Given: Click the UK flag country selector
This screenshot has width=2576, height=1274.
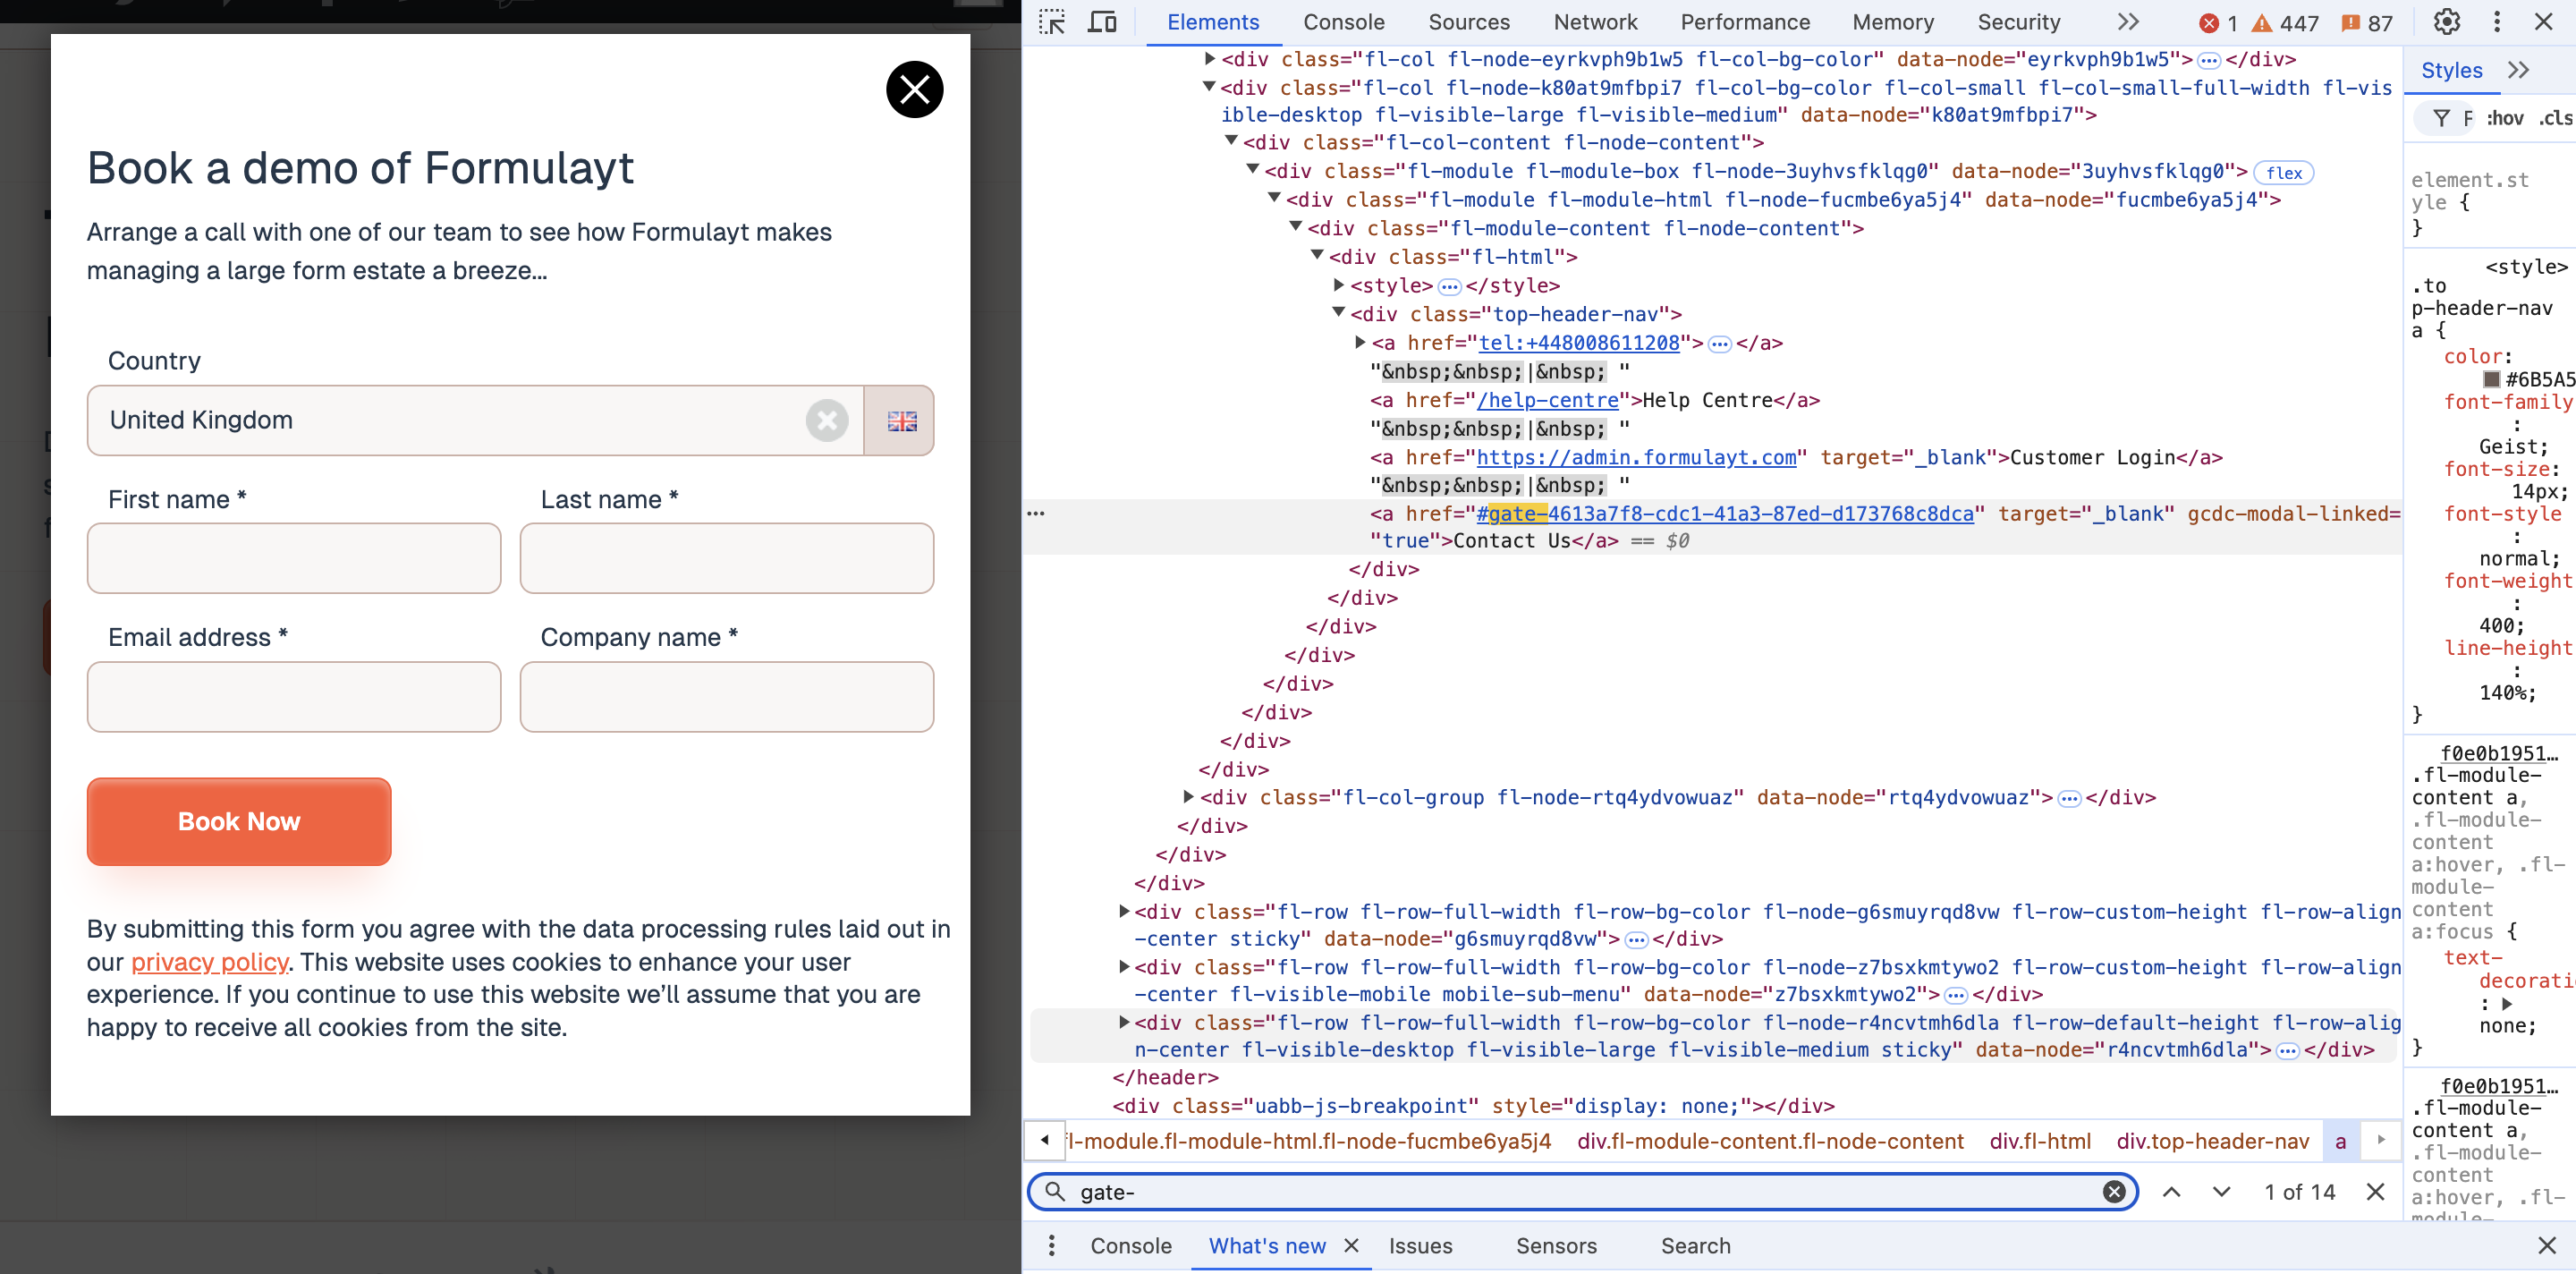Looking at the screenshot, I should click(900, 421).
